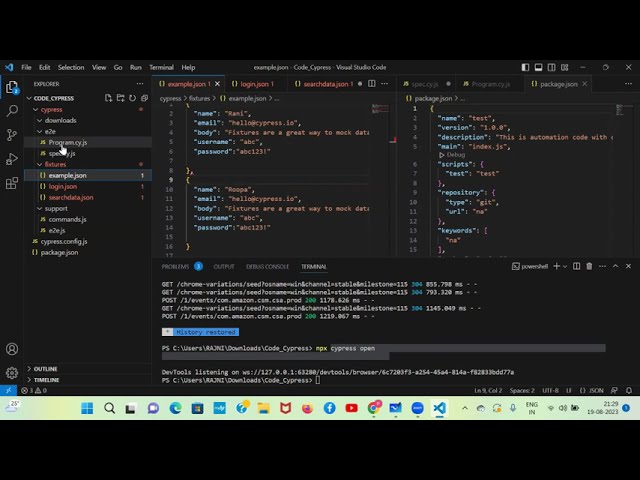The width and height of the screenshot is (640, 480).
Task: Customize layout icon in title bar
Action: tap(564, 67)
